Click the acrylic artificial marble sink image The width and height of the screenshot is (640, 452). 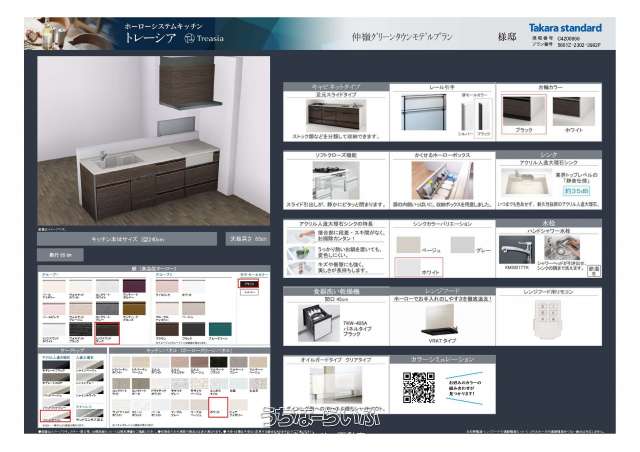(x=526, y=182)
